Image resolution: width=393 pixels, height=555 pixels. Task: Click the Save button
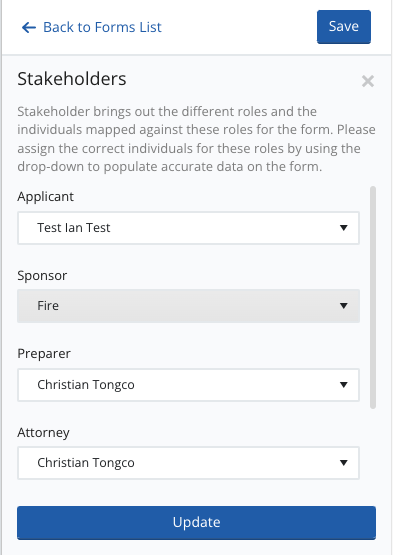pyautogui.click(x=344, y=27)
